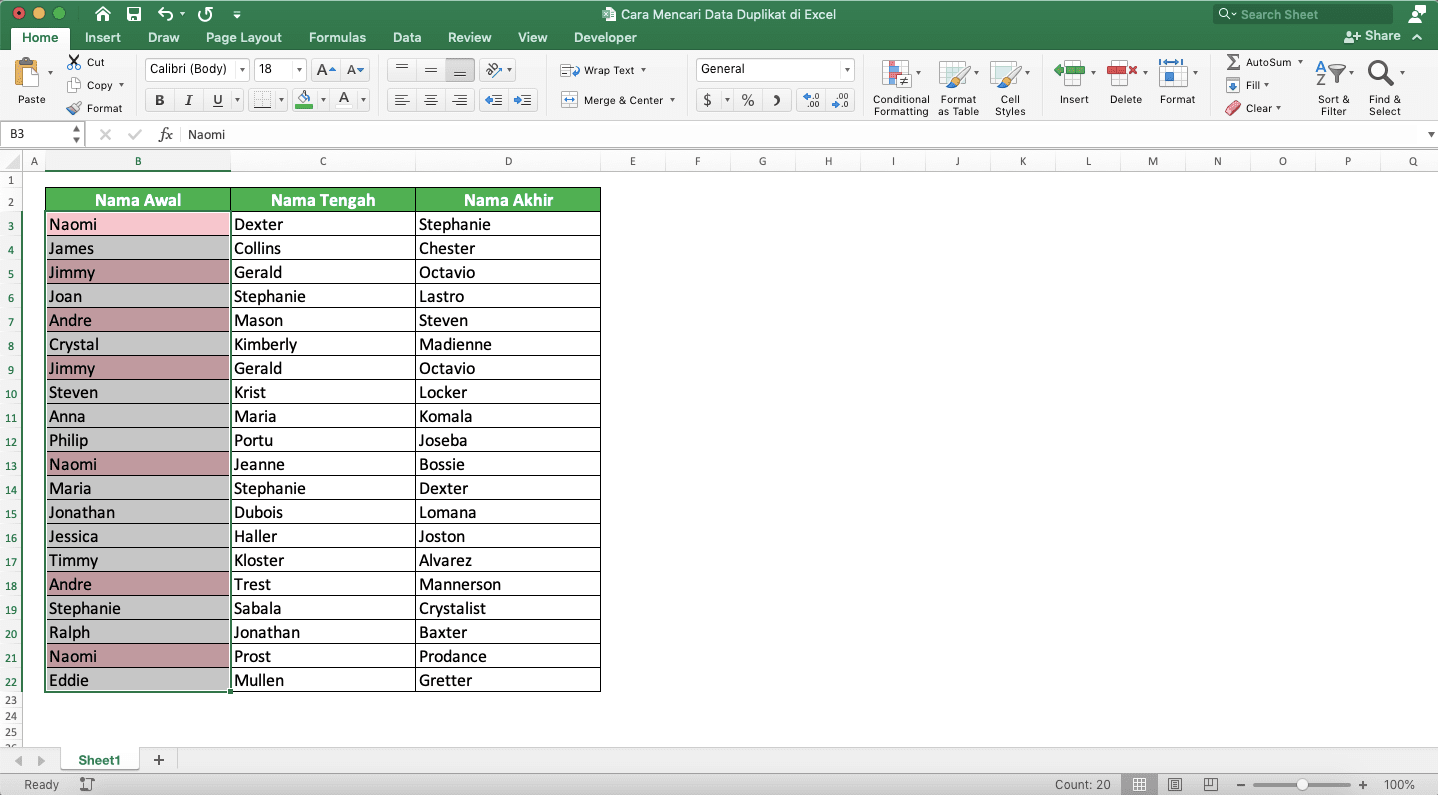Toggle middle vertical alignment

click(x=431, y=70)
